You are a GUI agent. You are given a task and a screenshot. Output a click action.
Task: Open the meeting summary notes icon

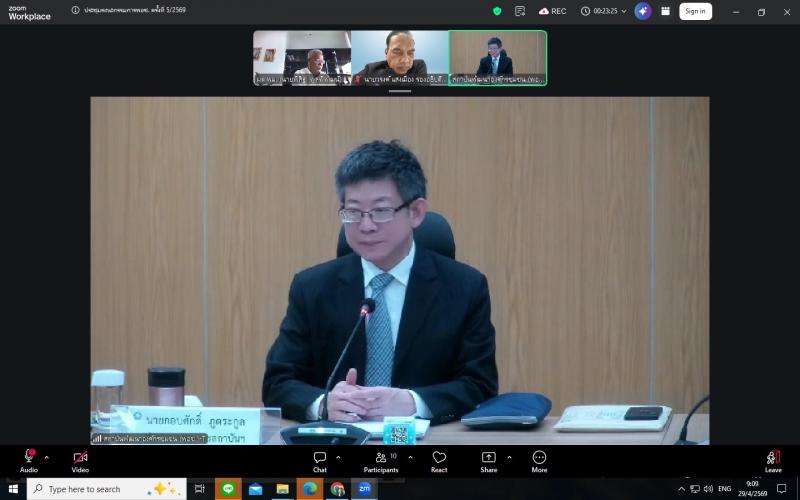pyautogui.click(x=520, y=11)
